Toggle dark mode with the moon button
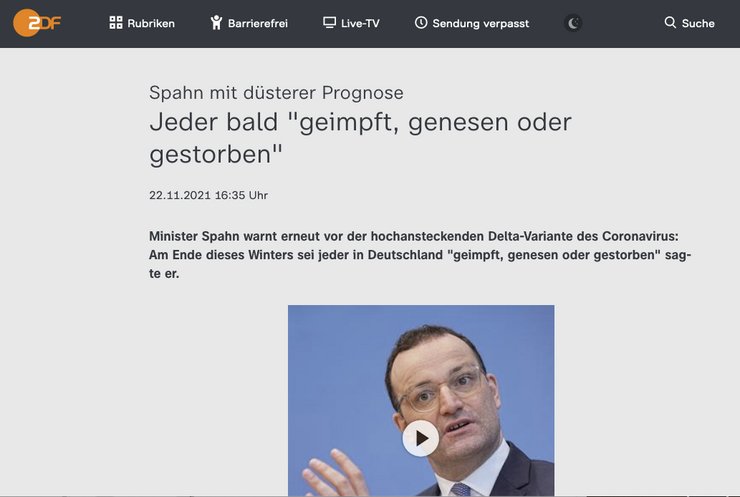The width and height of the screenshot is (740, 497). 573,23
